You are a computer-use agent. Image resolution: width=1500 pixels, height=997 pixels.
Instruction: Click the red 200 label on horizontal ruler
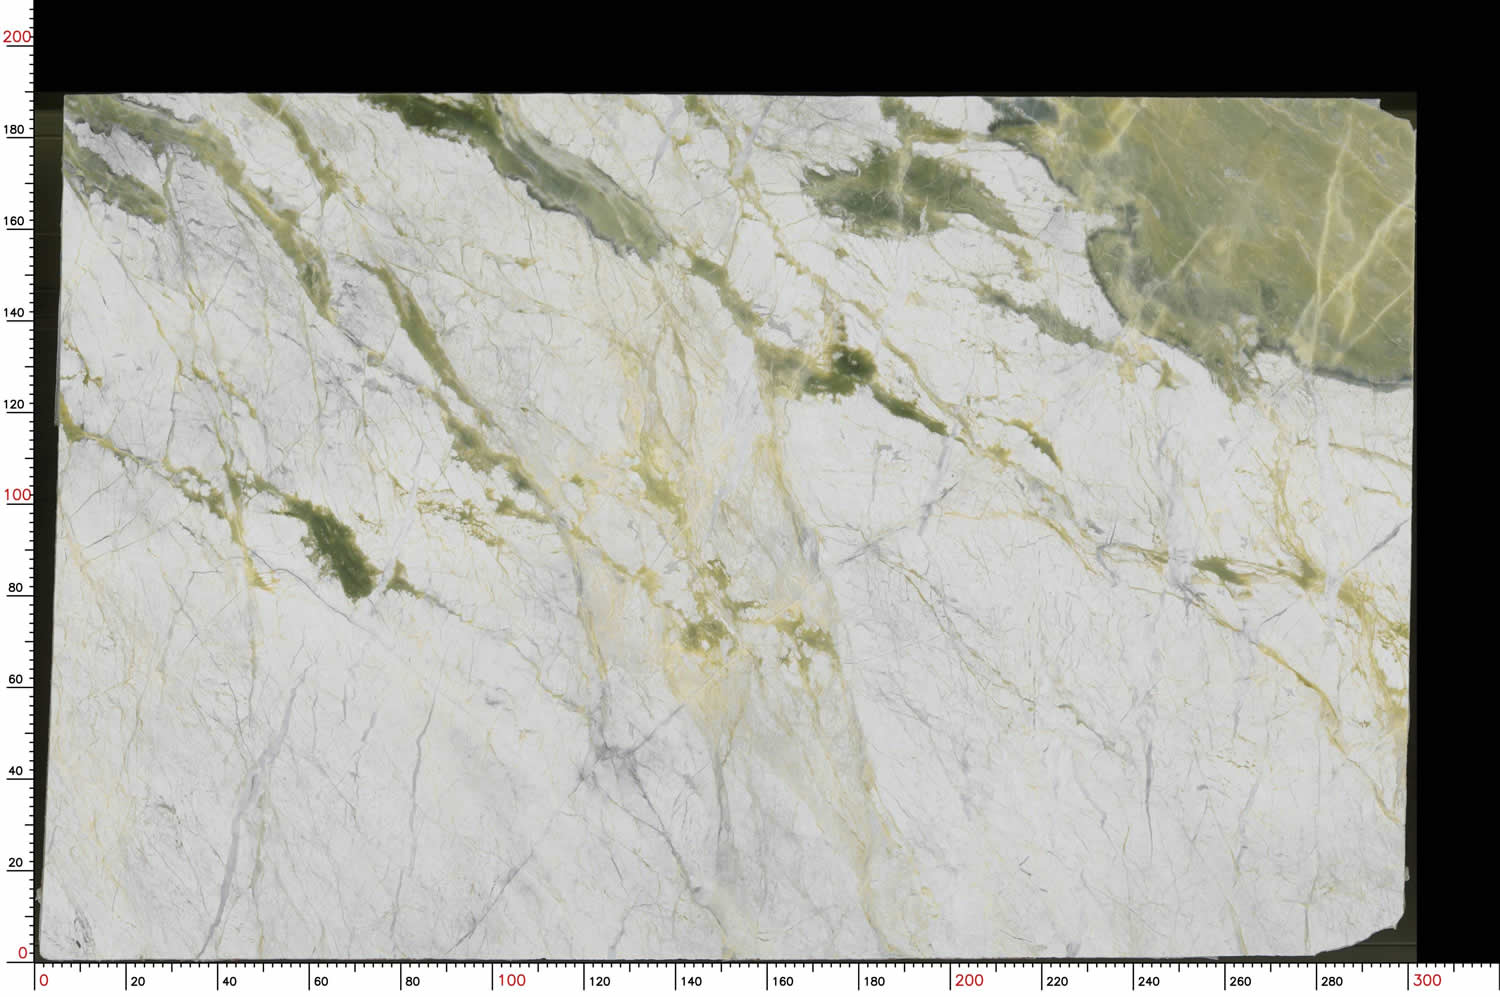968,980
